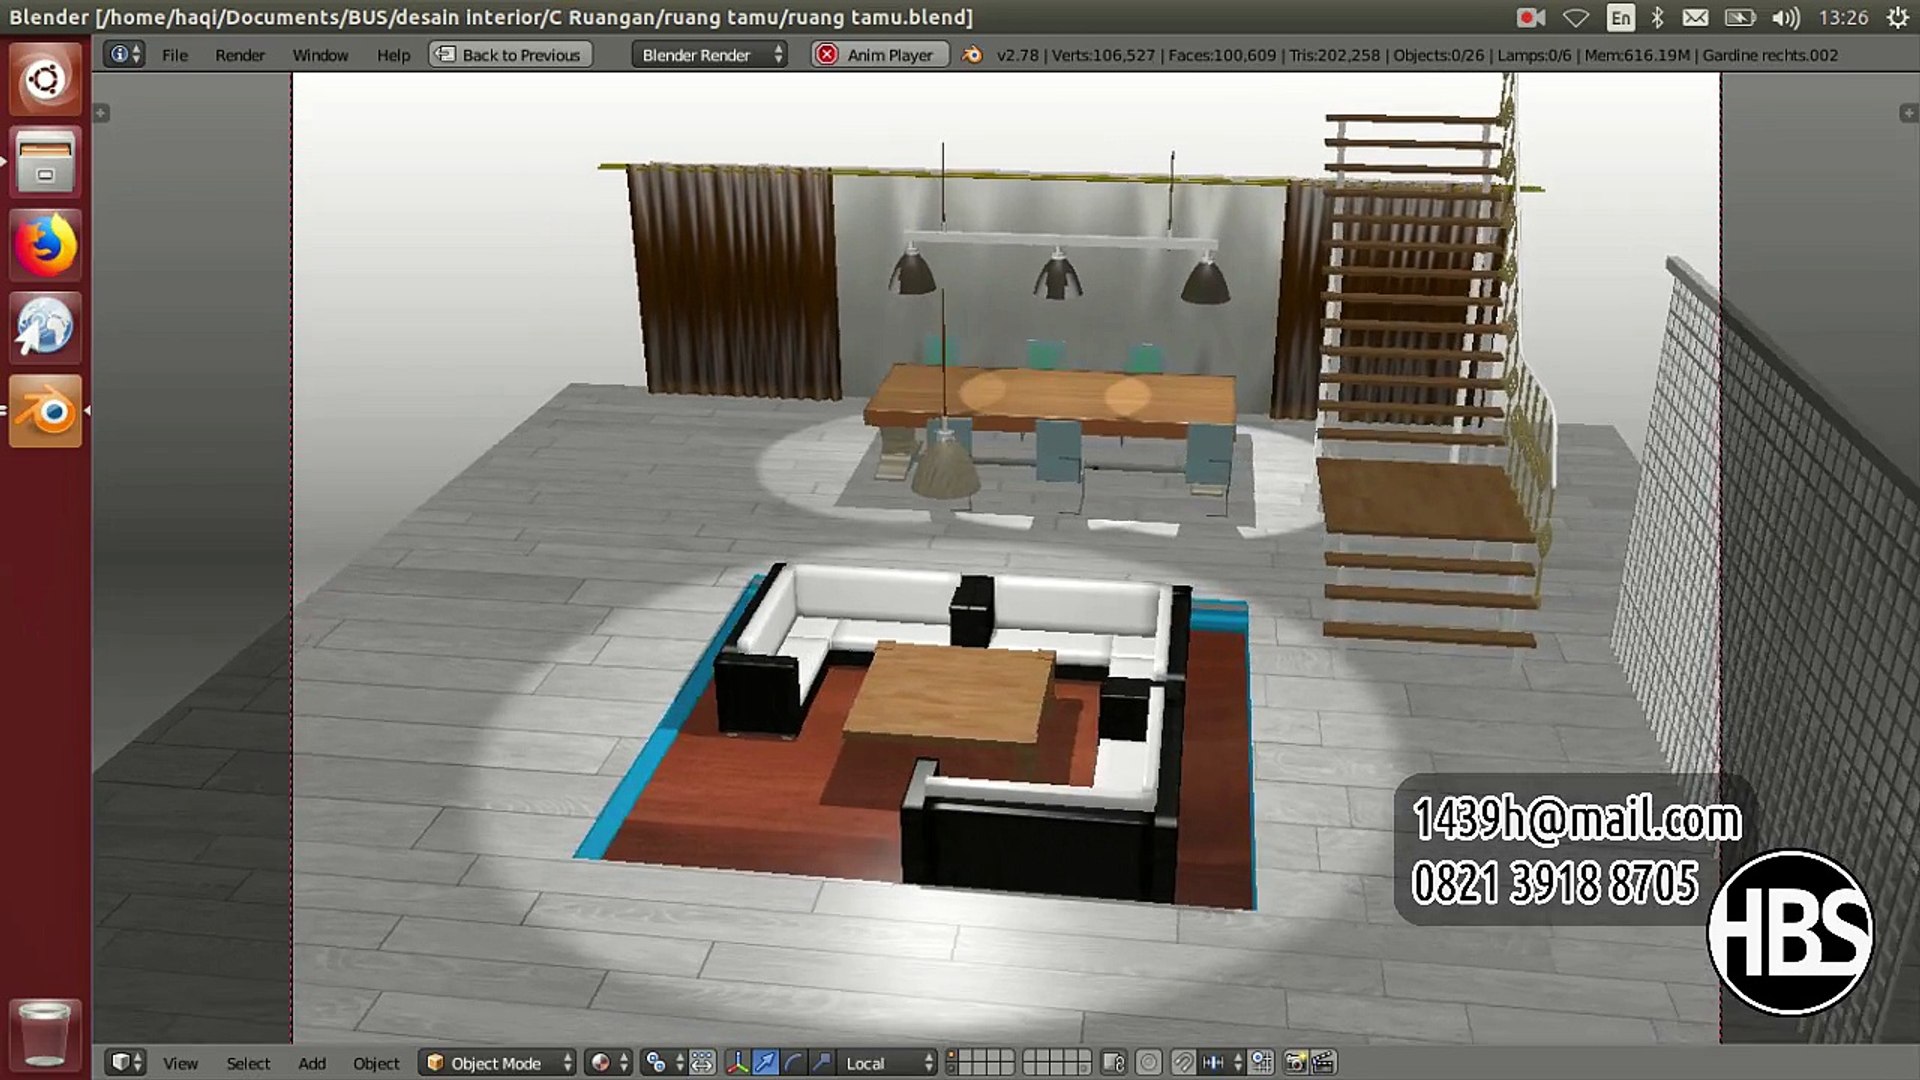Image resolution: width=1920 pixels, height=1080 pixels.
Task: Select the scale manipulator icon
Action: coord(821,1062)
